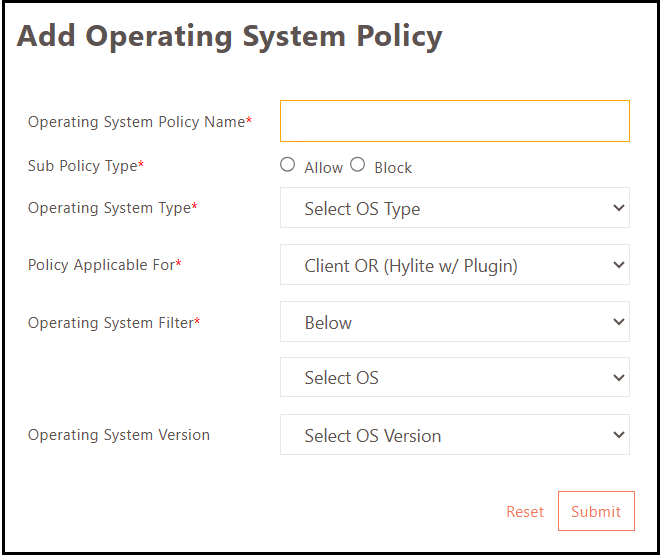Click the Operating System Version label
662x557 pixels.
click(118, 435)
